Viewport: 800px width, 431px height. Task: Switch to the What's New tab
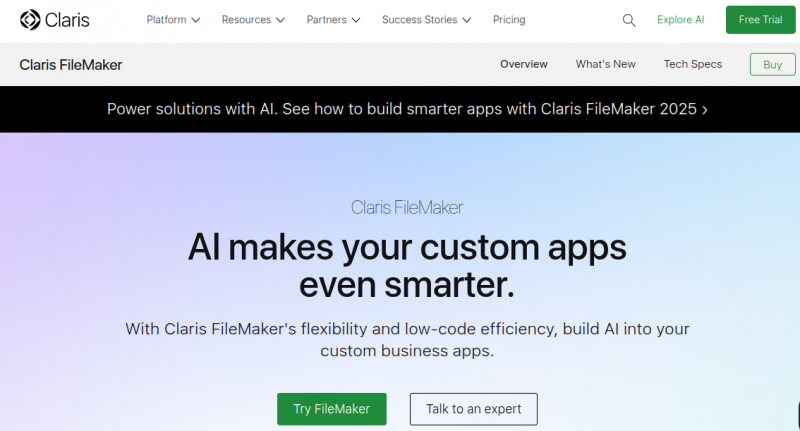(x=605, y=64)
